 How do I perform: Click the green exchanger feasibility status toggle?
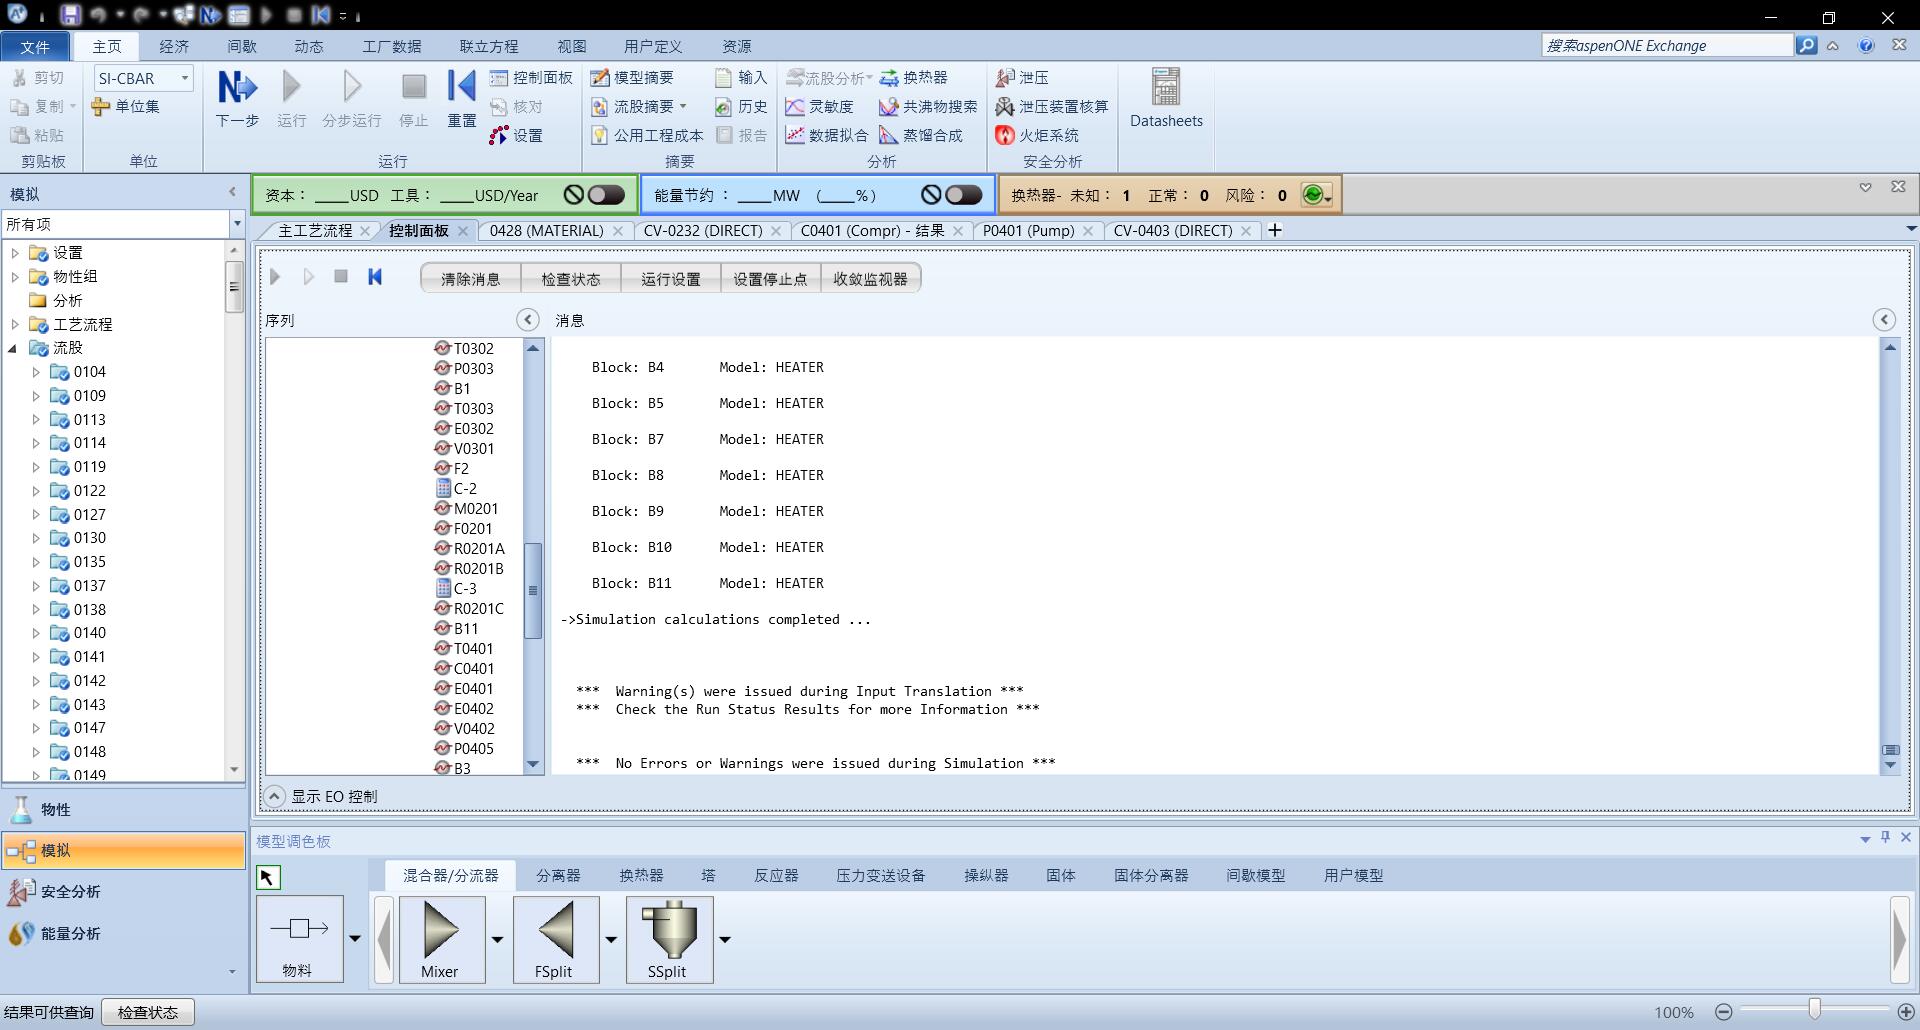1314,195
